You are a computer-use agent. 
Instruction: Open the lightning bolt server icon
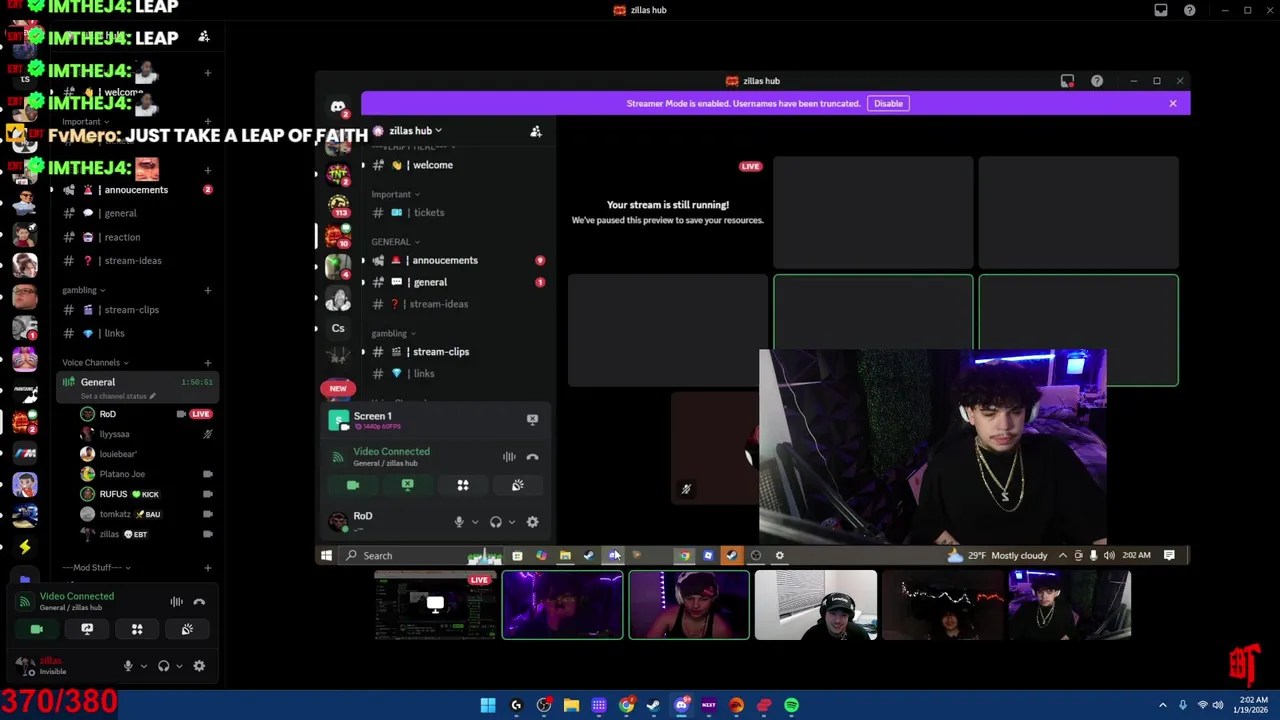pyautogui.click(x=25, y=547)
